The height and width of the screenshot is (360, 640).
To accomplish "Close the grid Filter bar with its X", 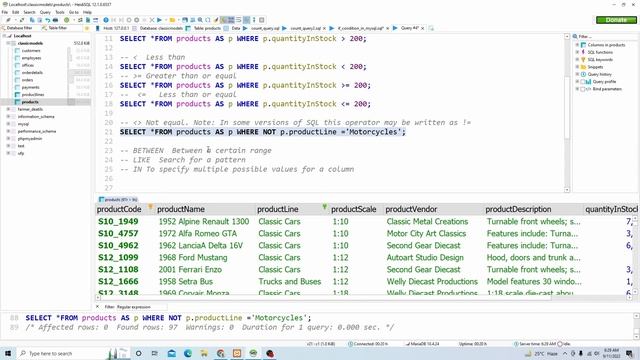I will coord(98,307).
